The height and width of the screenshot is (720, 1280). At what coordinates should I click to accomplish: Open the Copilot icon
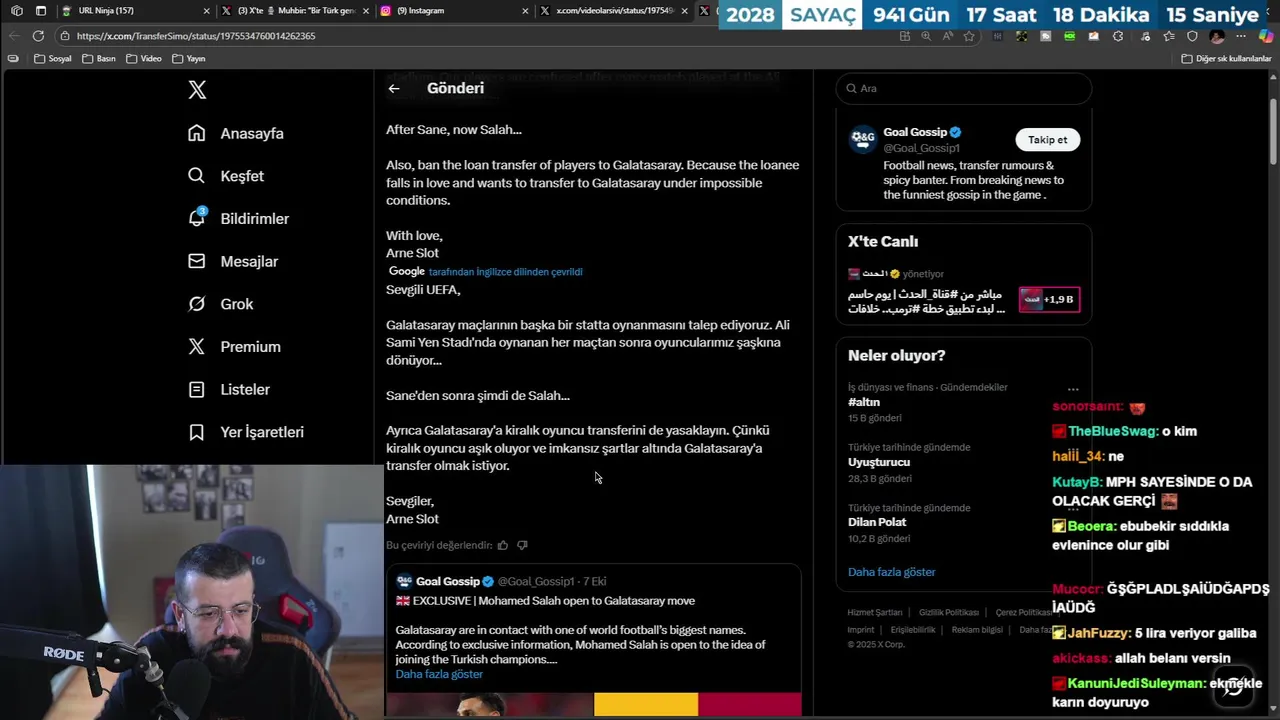(x=1266, y=36)
